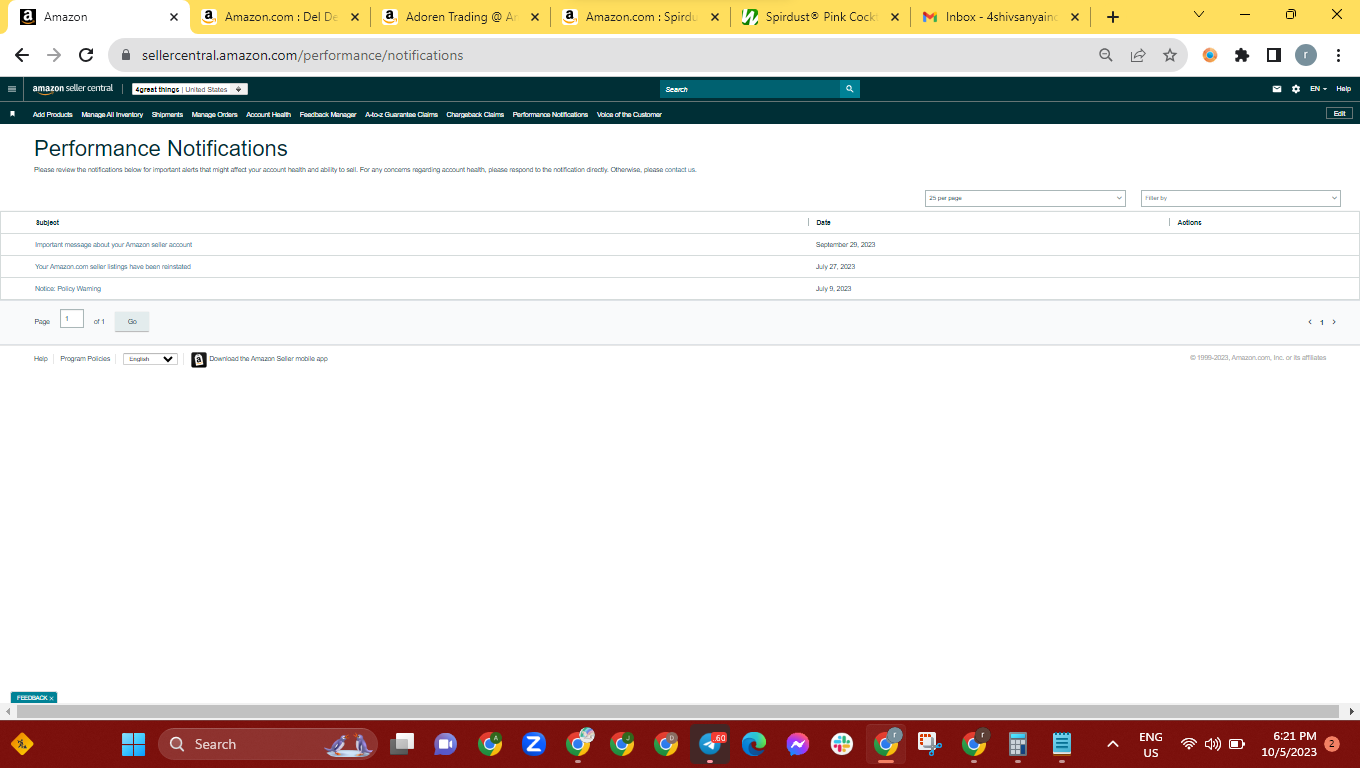This screenshot has width=1360, height=768.
Task: Click the browser address bar URL
Action: 302,56
